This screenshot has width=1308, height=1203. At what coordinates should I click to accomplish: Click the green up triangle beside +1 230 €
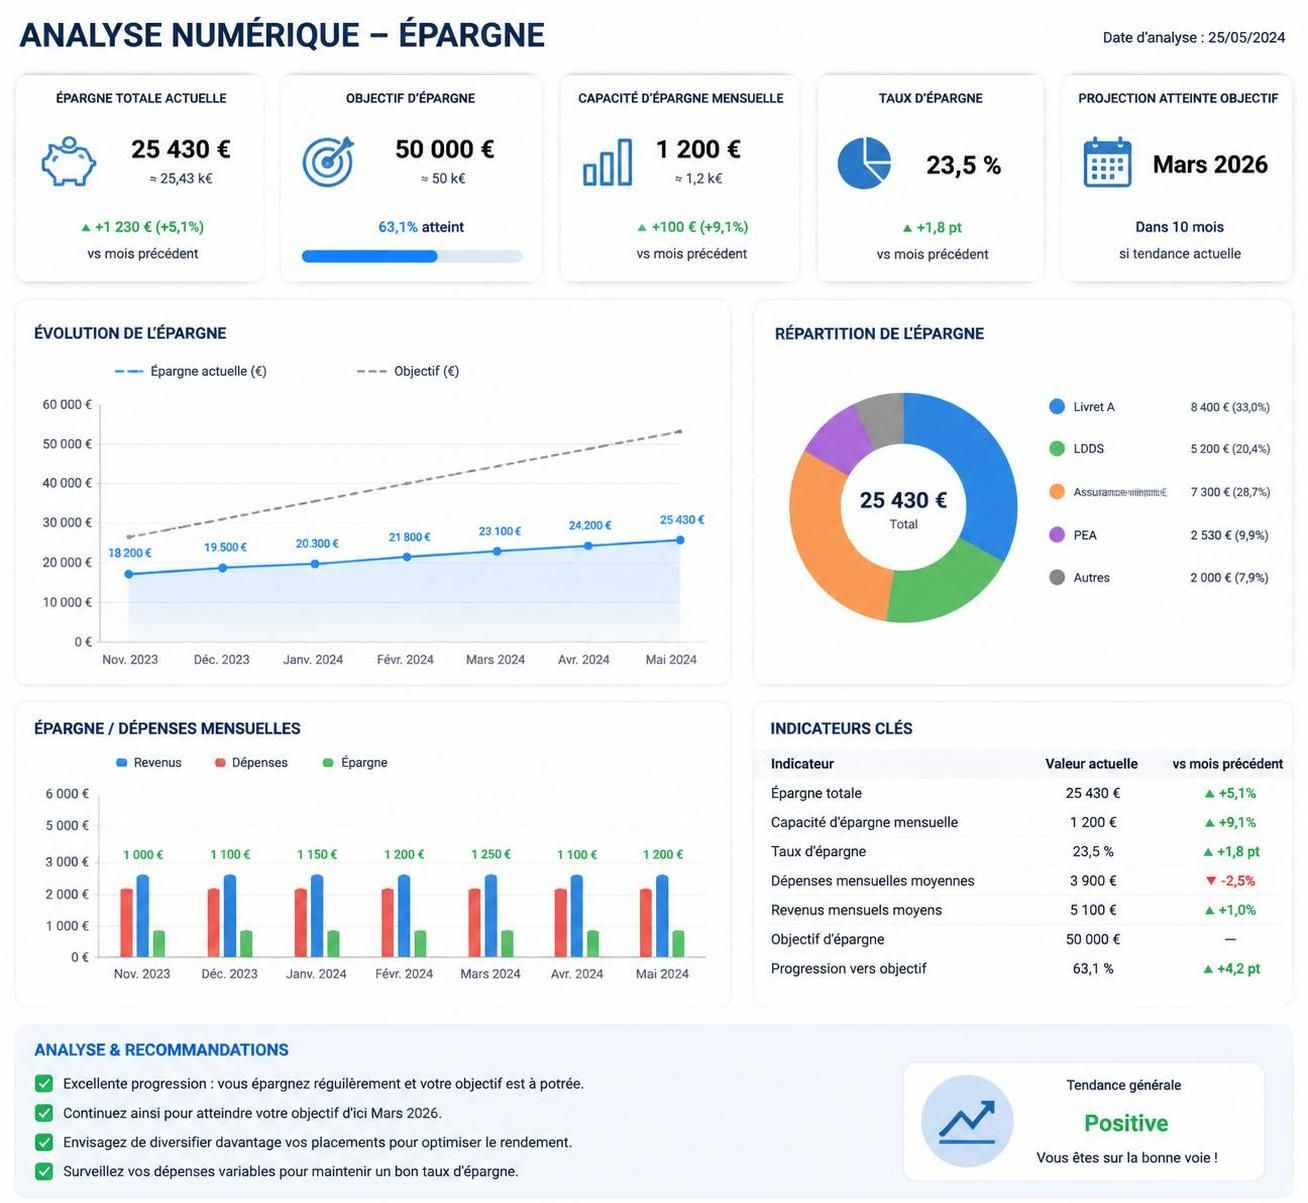(x=86, y=228)
